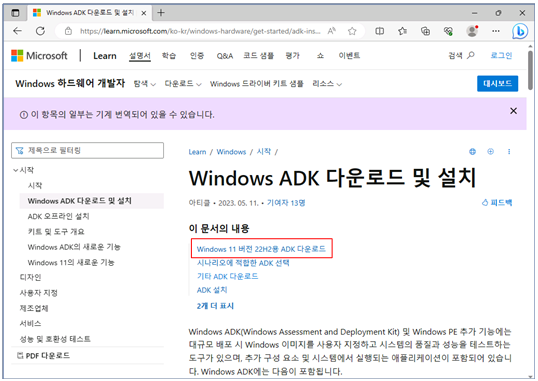Select Windows ADK 다운로드 및 설치 tree item
This screenshot has height=381, width=538.
(92, 201)
